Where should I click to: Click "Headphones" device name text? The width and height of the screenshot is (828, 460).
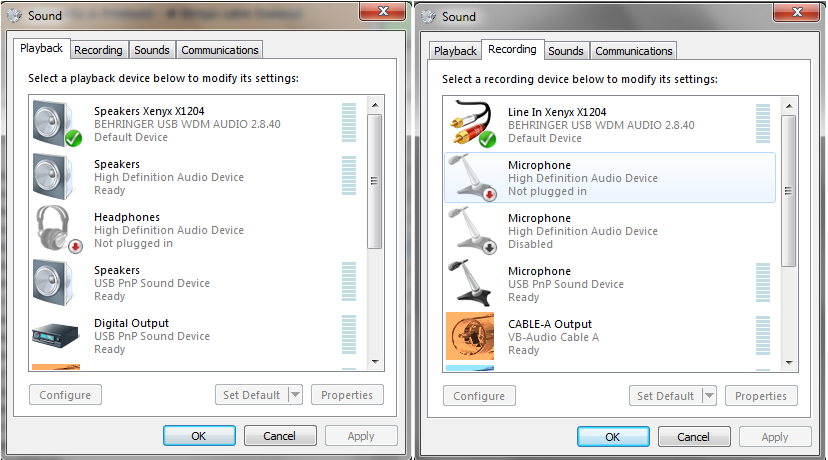pos(127,217)
